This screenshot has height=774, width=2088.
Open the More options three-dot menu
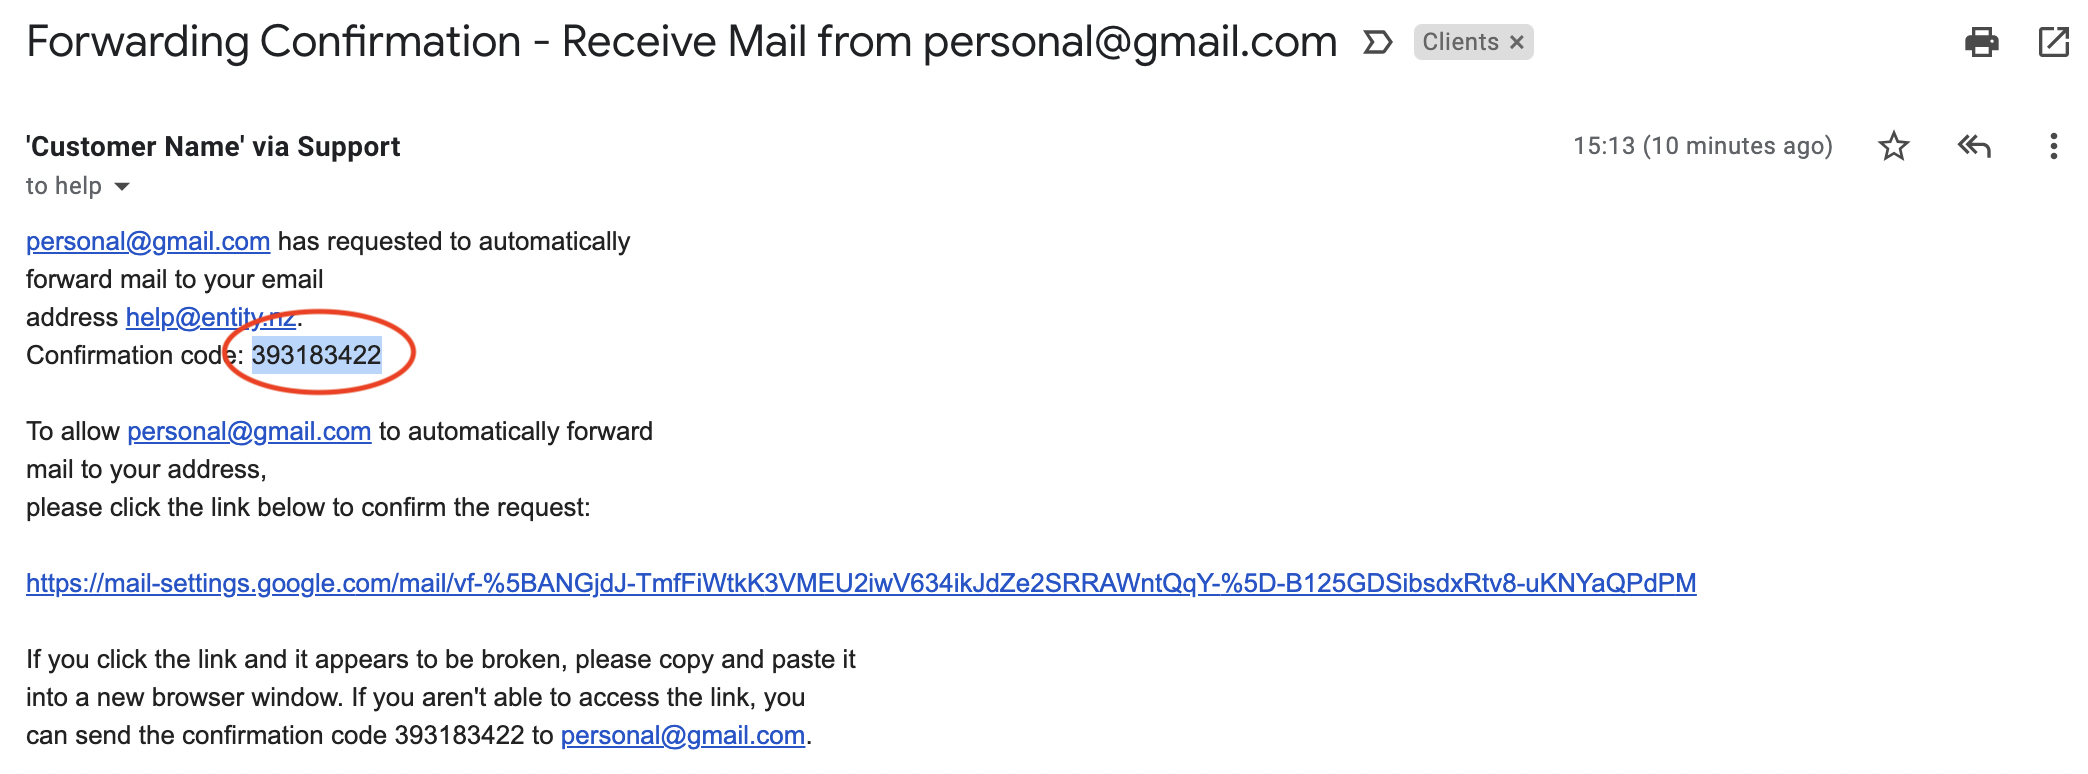2053,146
